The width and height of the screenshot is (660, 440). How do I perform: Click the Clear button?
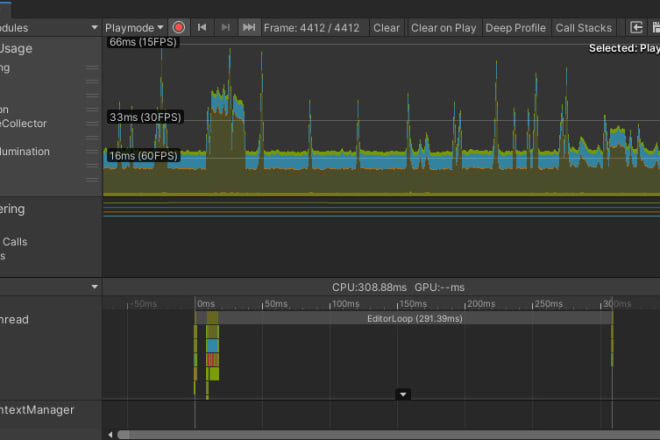(x=386, y=28)
